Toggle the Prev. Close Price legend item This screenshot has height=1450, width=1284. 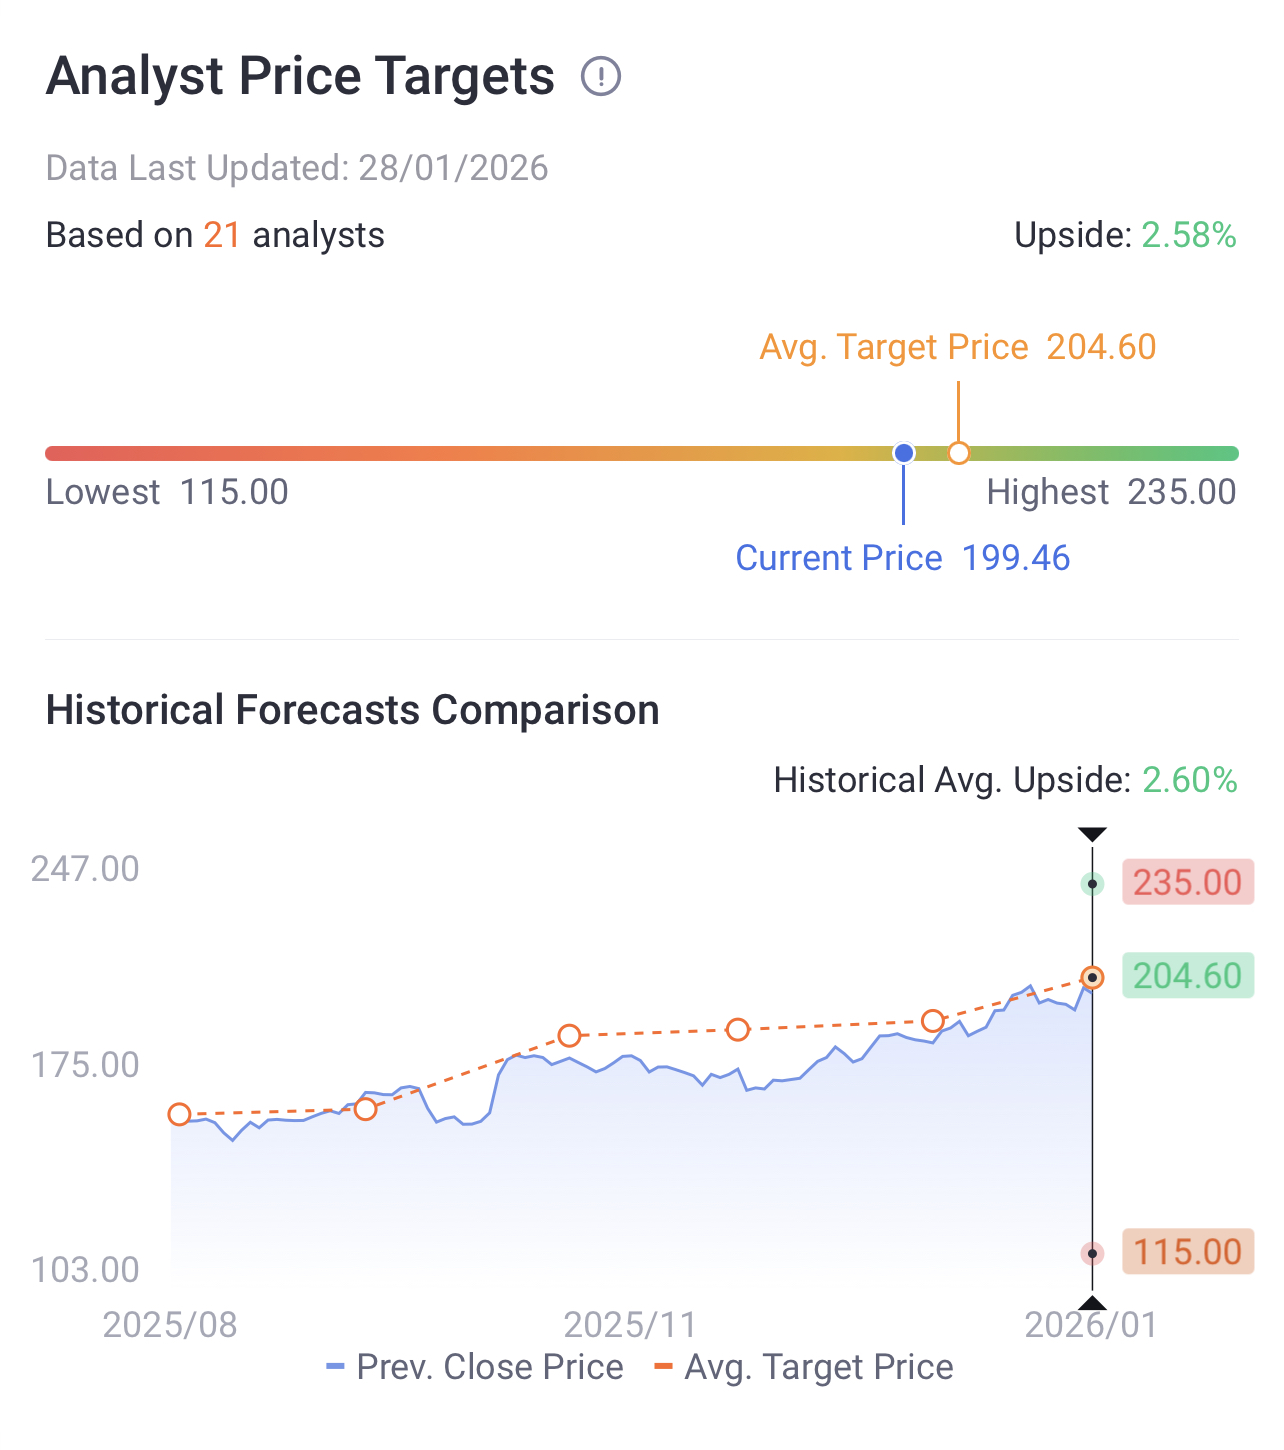[475, 1367]
